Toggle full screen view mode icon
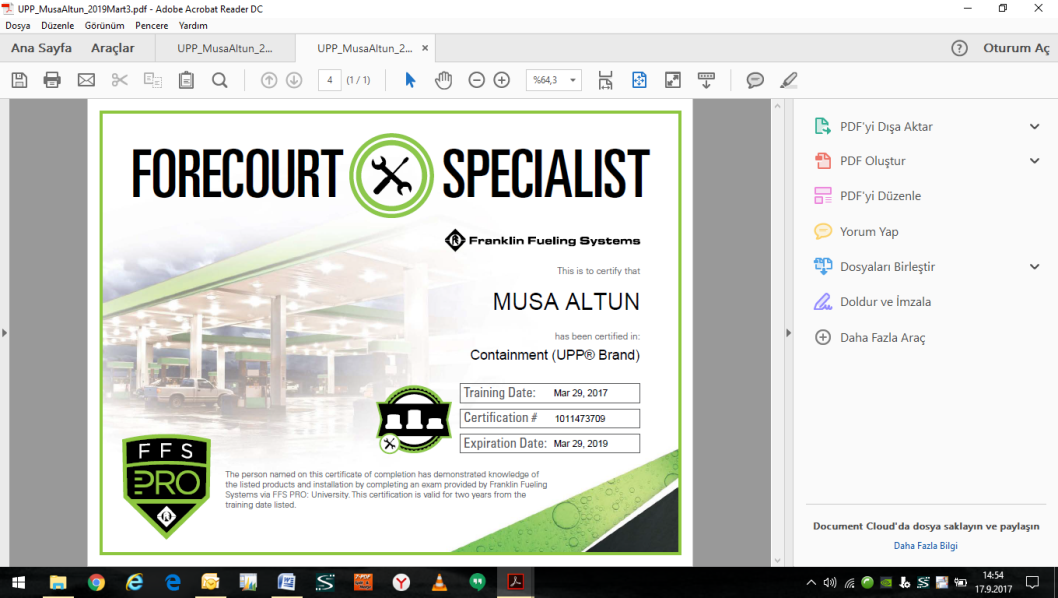Image resolution: width=1058 pixels, height=598 pixels. tap(673, 80)
